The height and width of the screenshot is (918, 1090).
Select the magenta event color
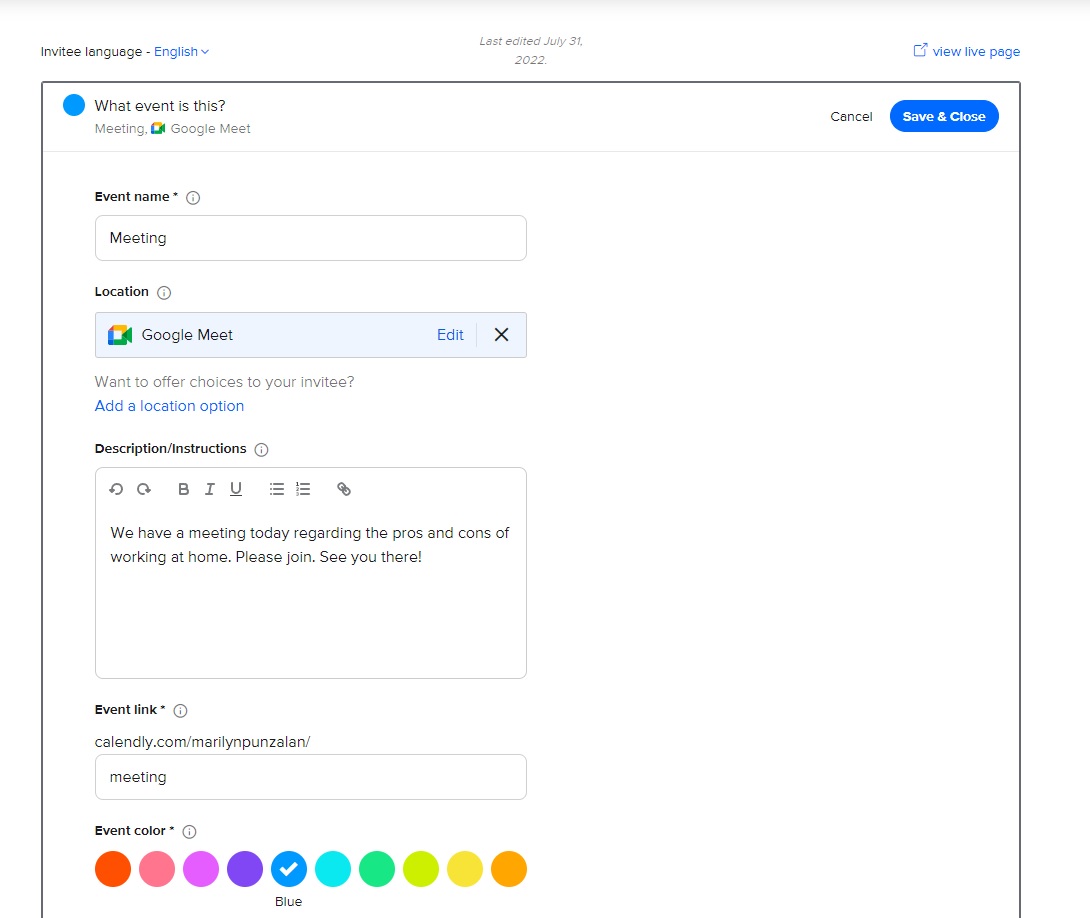click(x=201, y=869)
